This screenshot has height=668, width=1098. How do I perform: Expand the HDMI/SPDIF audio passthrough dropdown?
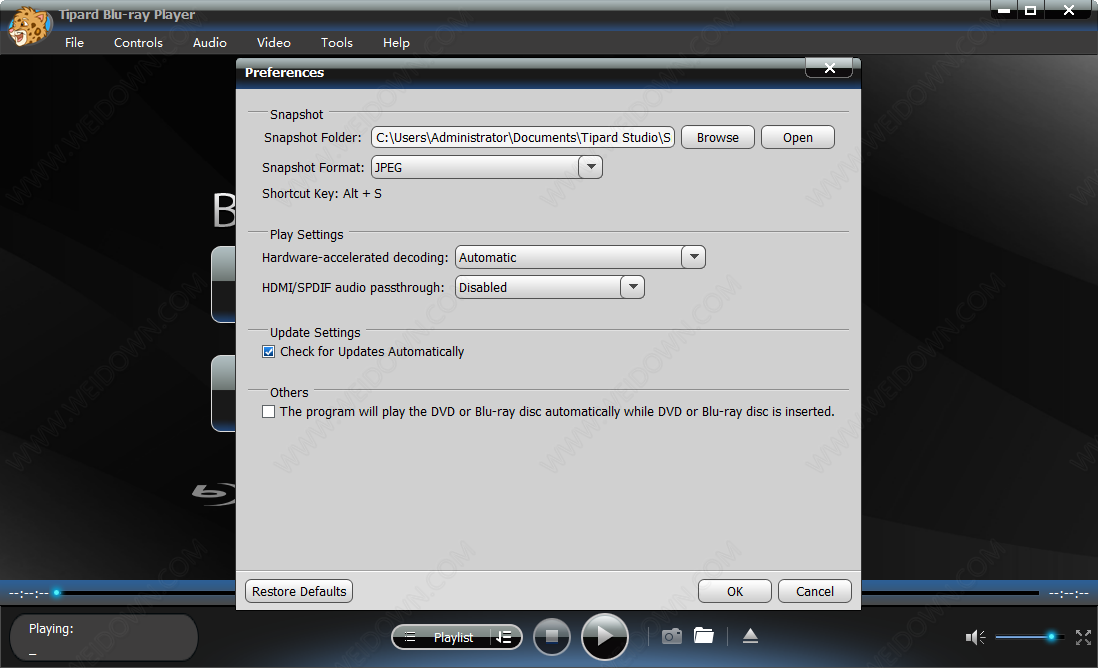pyautogui.click(x=632, y=288)
